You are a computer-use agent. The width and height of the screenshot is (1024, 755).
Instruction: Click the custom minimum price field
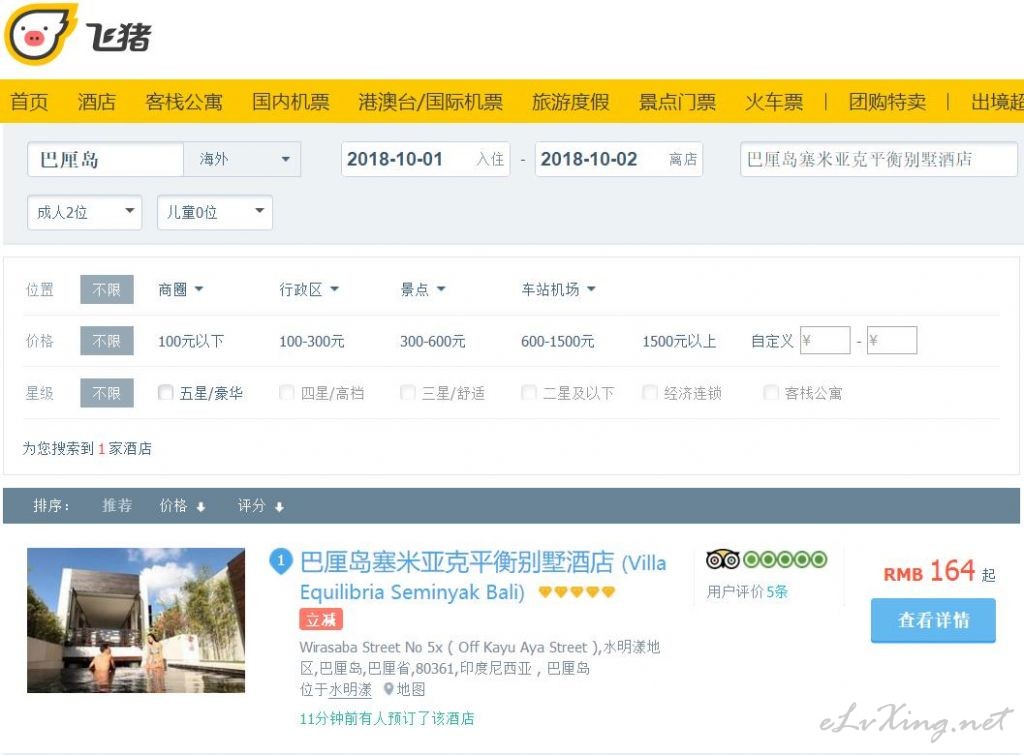(825, 340)
